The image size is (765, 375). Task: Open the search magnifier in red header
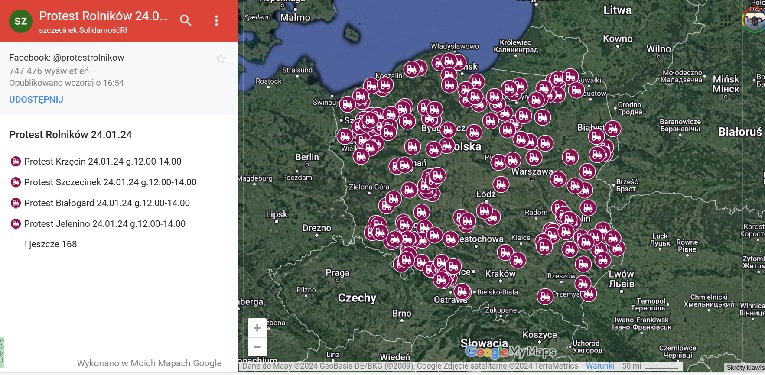click(x=185, y=20)
